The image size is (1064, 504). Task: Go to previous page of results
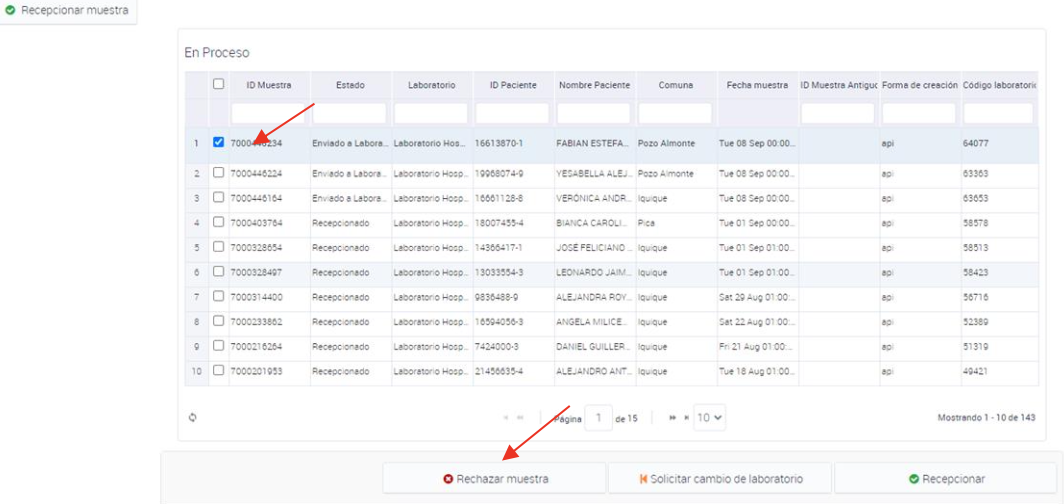tap(520, 418)
